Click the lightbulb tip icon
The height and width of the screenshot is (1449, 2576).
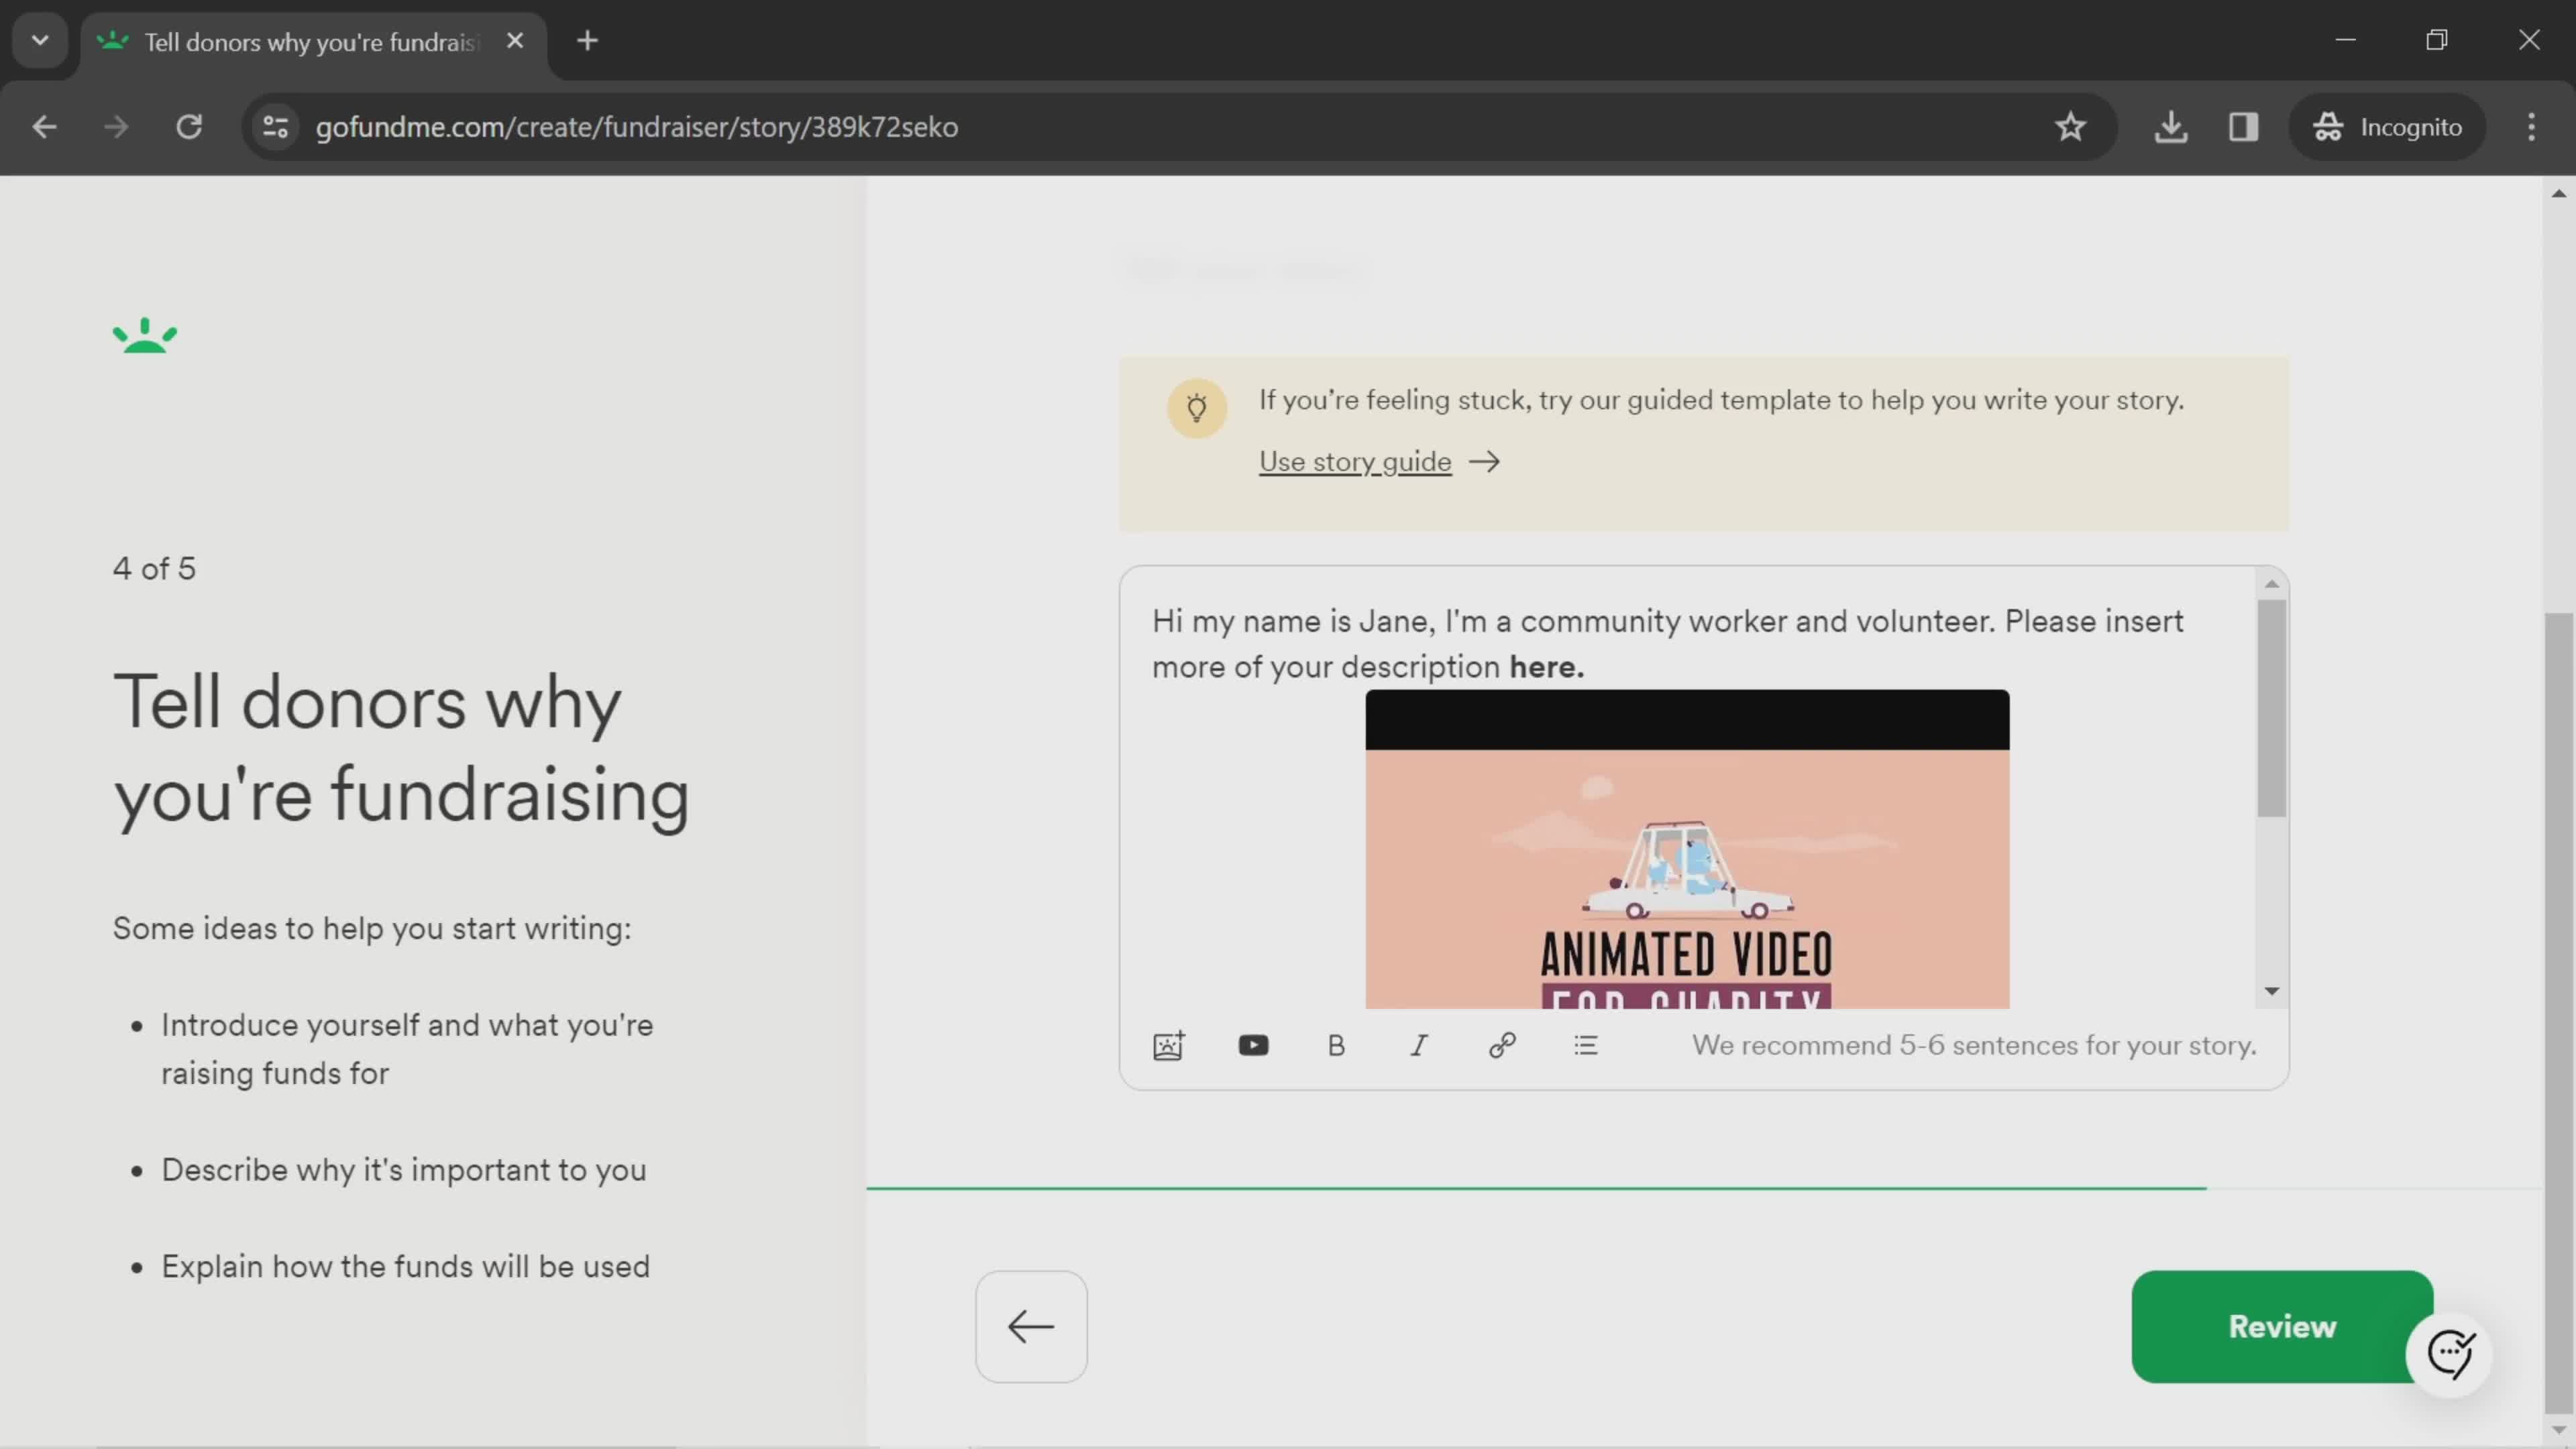[1197, 408]
